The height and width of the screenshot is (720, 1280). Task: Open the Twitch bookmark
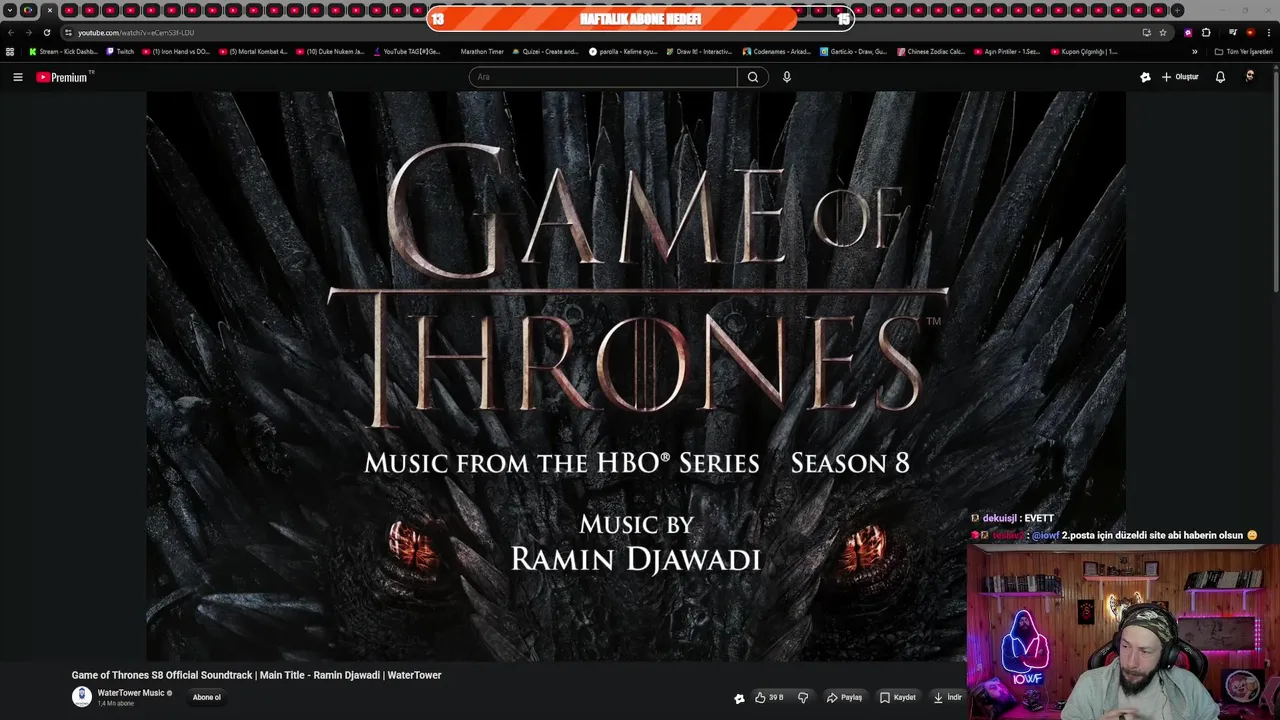(120, 52)
